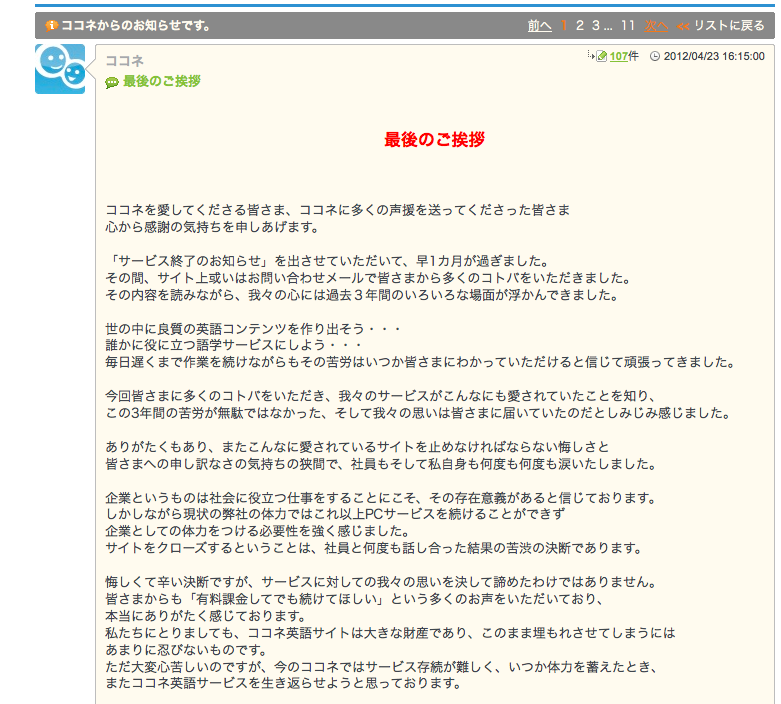Viewport: 781px width, 704px height.
Task: Click the line 本当にありがたく感じております。
Action: (206, 616)
